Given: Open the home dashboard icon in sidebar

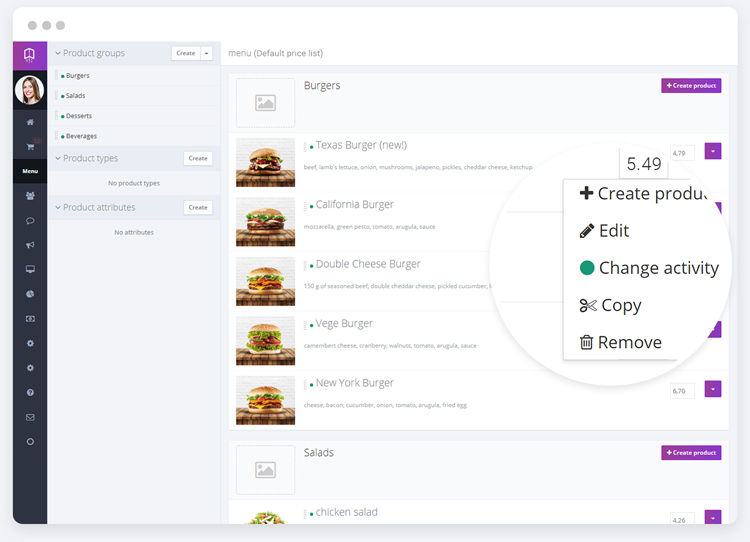Looking at the screenshot, I should pyautogui.click(x=30, y=122).
